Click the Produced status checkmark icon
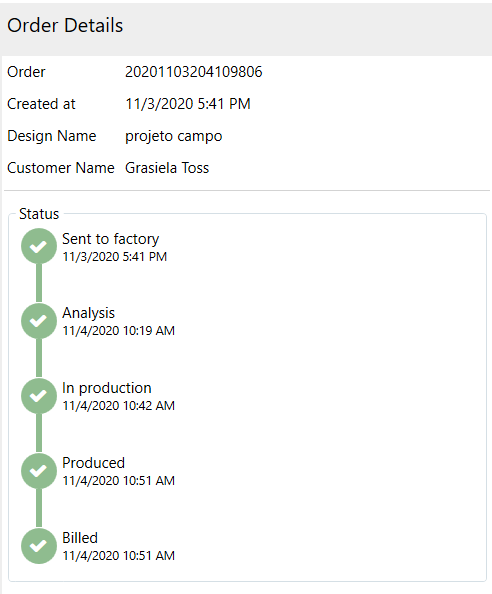492x594 pixels. coord(39,471)
